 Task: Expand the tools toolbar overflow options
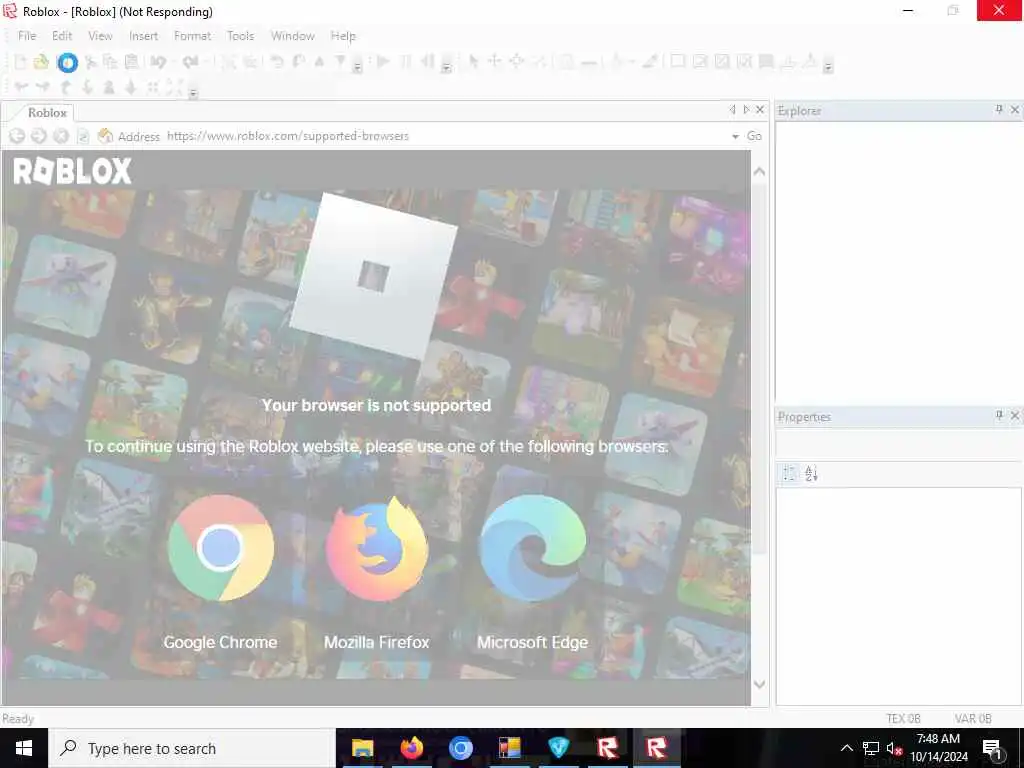[828, 66]
